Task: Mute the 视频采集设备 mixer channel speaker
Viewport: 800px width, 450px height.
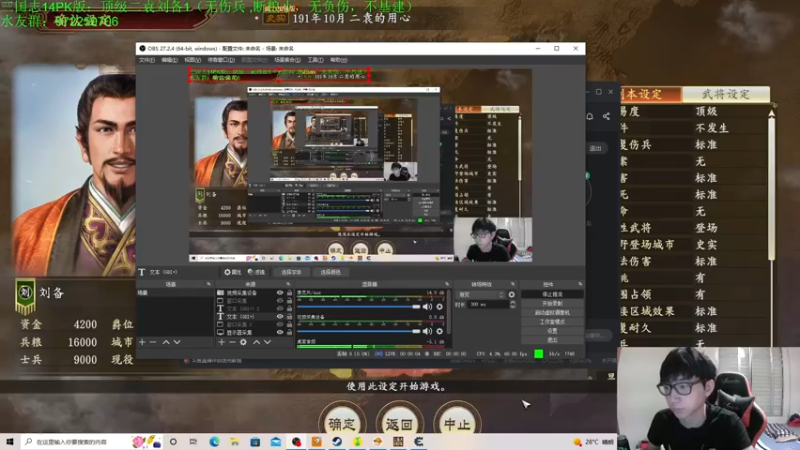Action: (427, 331)
